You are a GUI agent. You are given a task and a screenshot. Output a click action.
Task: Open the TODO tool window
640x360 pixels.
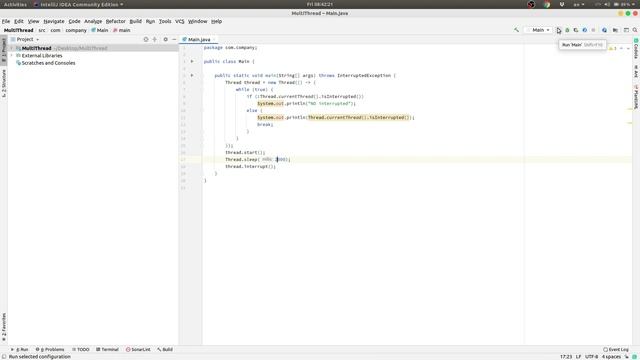coord(81,349)
